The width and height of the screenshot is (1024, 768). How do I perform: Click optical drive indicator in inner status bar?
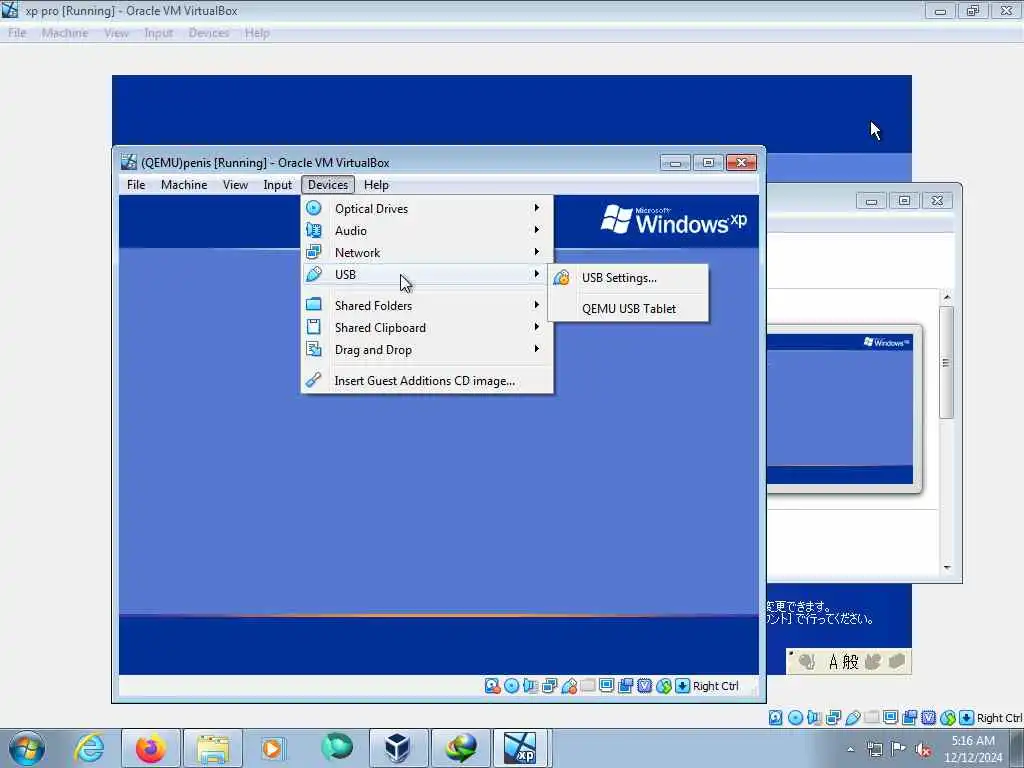511,686
